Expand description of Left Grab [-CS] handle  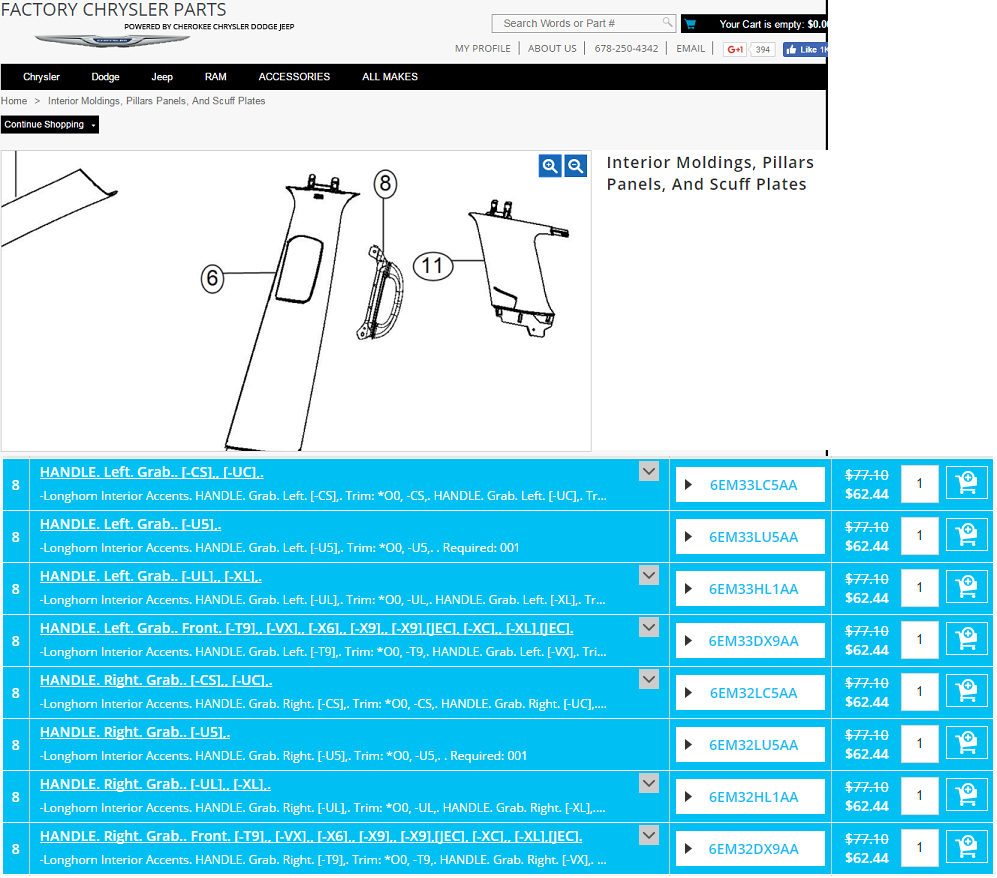[x=649, y=472]
